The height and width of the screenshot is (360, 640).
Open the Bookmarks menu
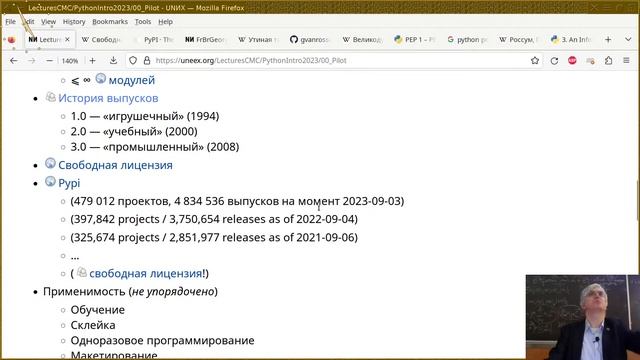(x=110, y=22)
